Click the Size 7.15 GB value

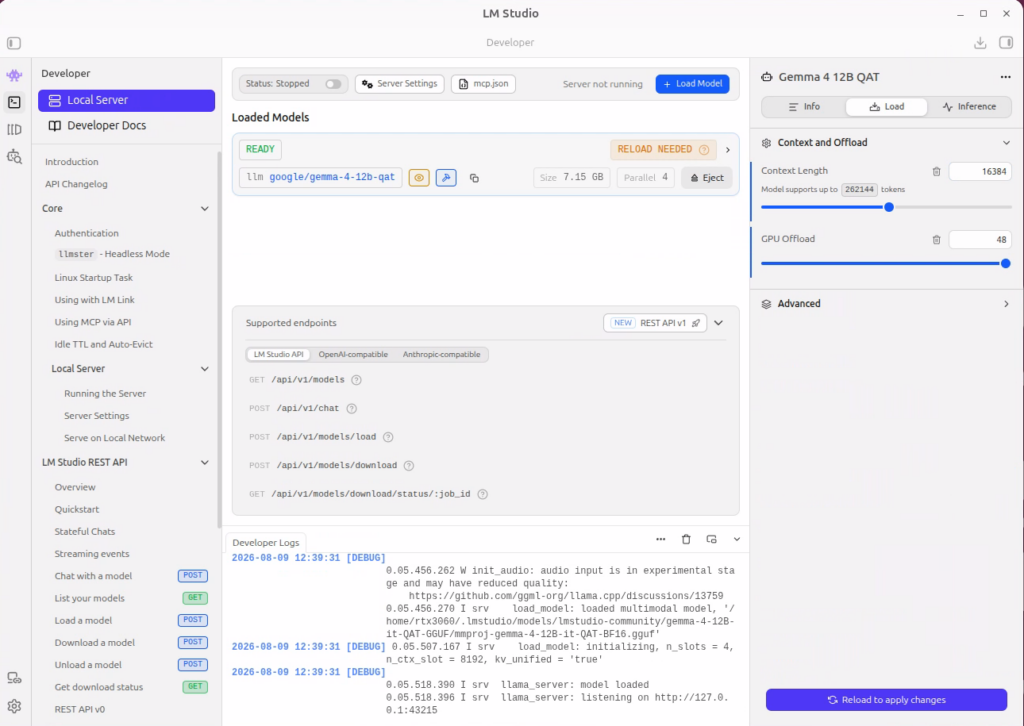(x=571, y=178)
